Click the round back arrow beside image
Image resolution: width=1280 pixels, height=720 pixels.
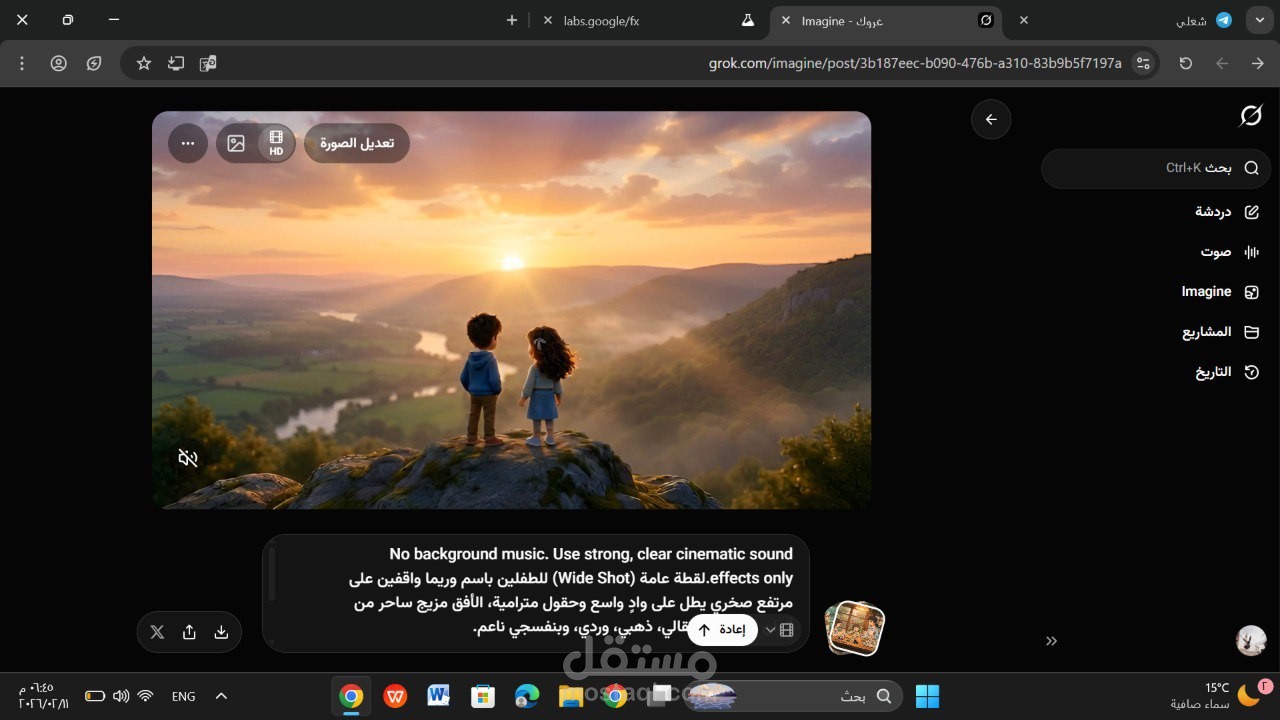pyautogui.click(x=991, y=119)
